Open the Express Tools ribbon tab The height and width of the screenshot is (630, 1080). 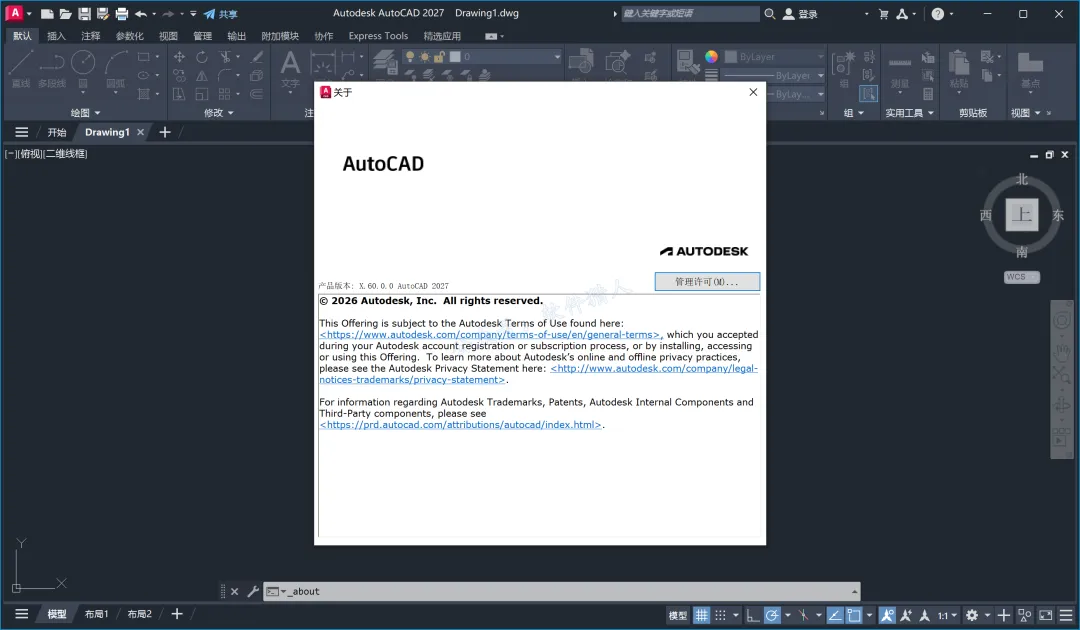coord(378,36)
